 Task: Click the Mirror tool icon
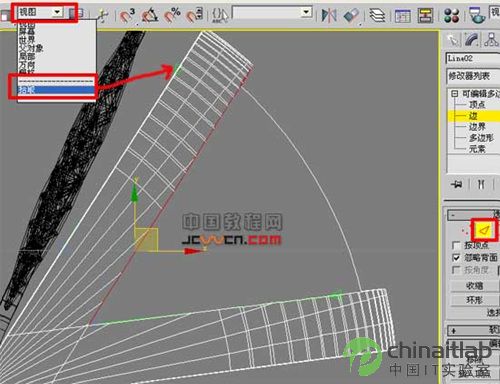(329, 15)
